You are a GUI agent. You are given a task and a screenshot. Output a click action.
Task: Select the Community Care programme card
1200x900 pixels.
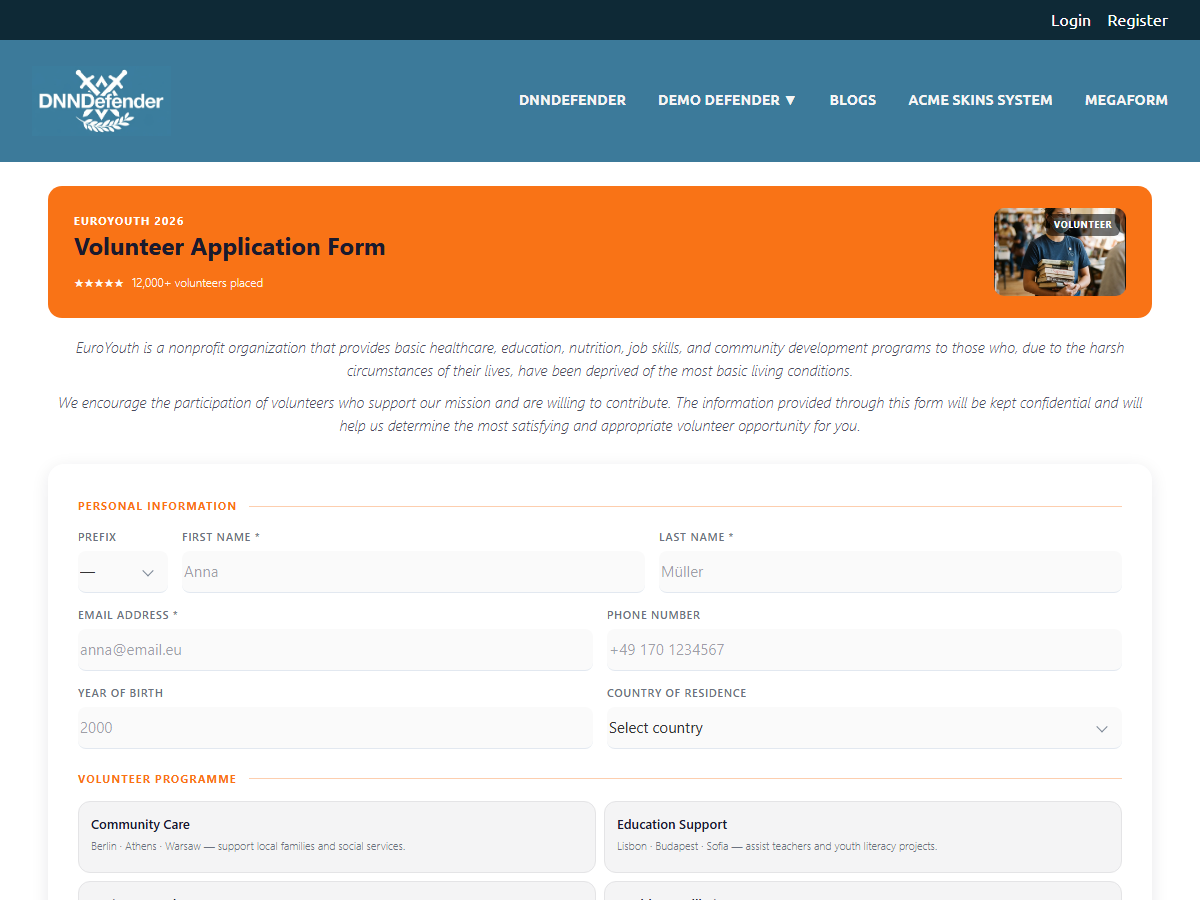(337, 837)
